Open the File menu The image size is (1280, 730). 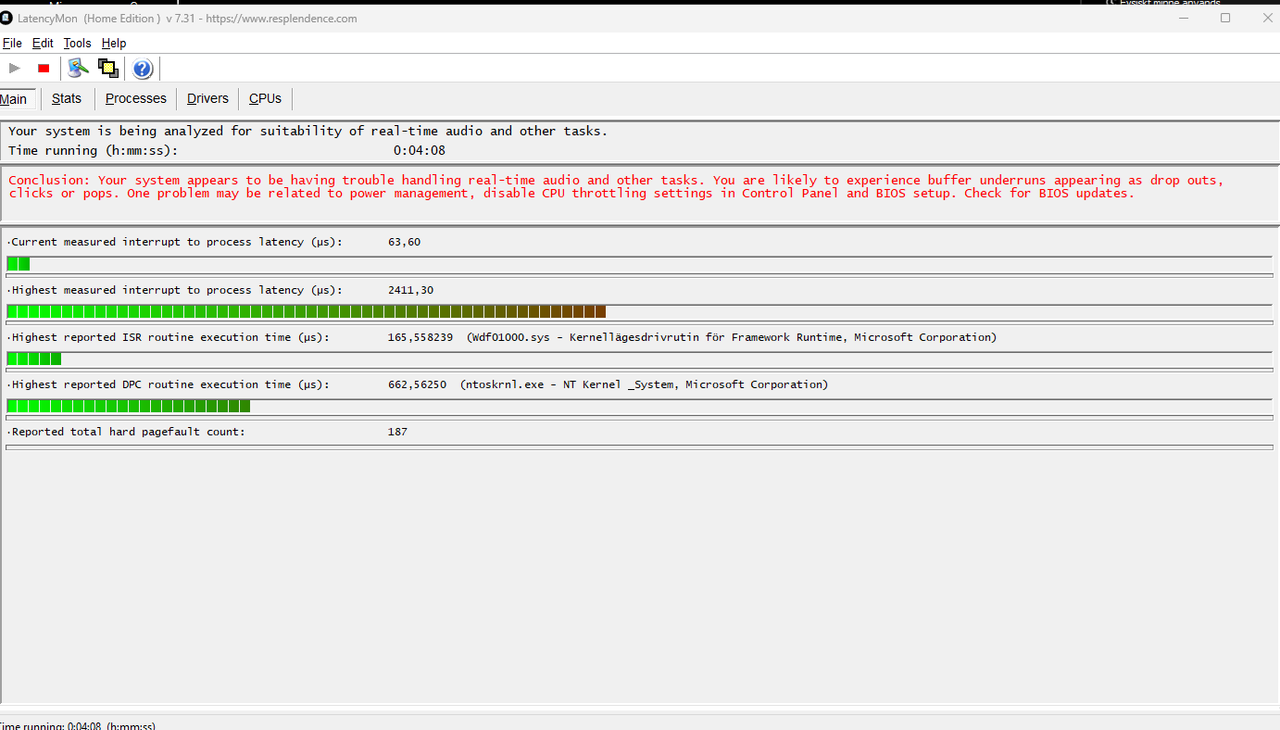click(12, 43)
